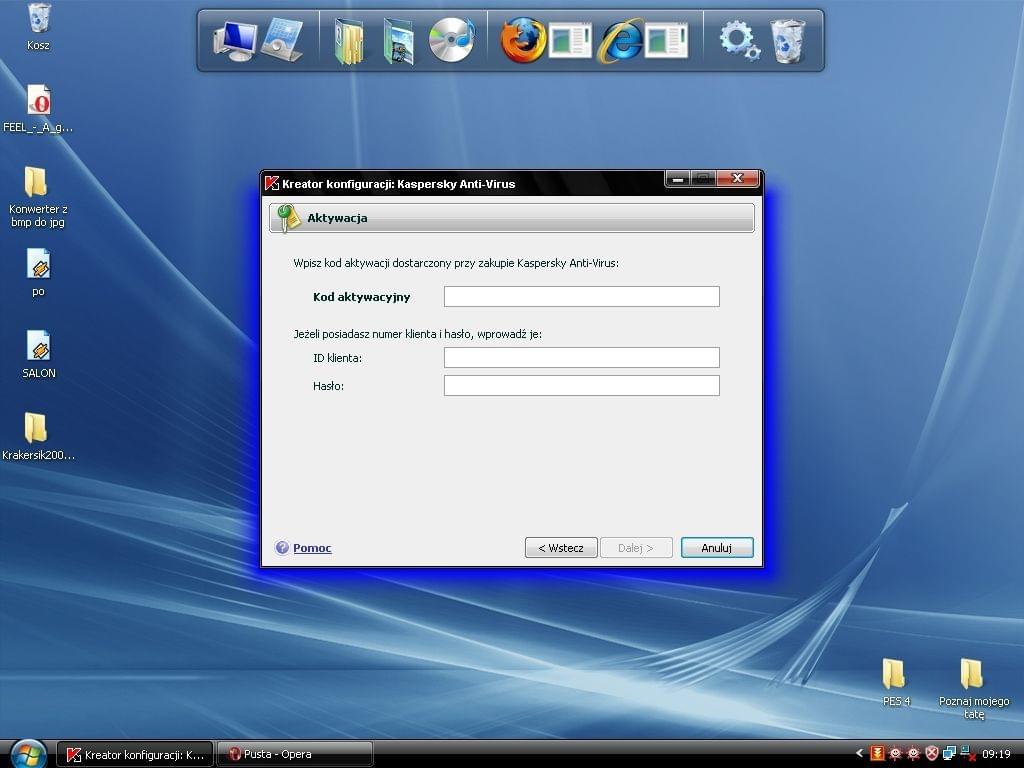Expand hidden system tray icons arrow

[859, 754]
